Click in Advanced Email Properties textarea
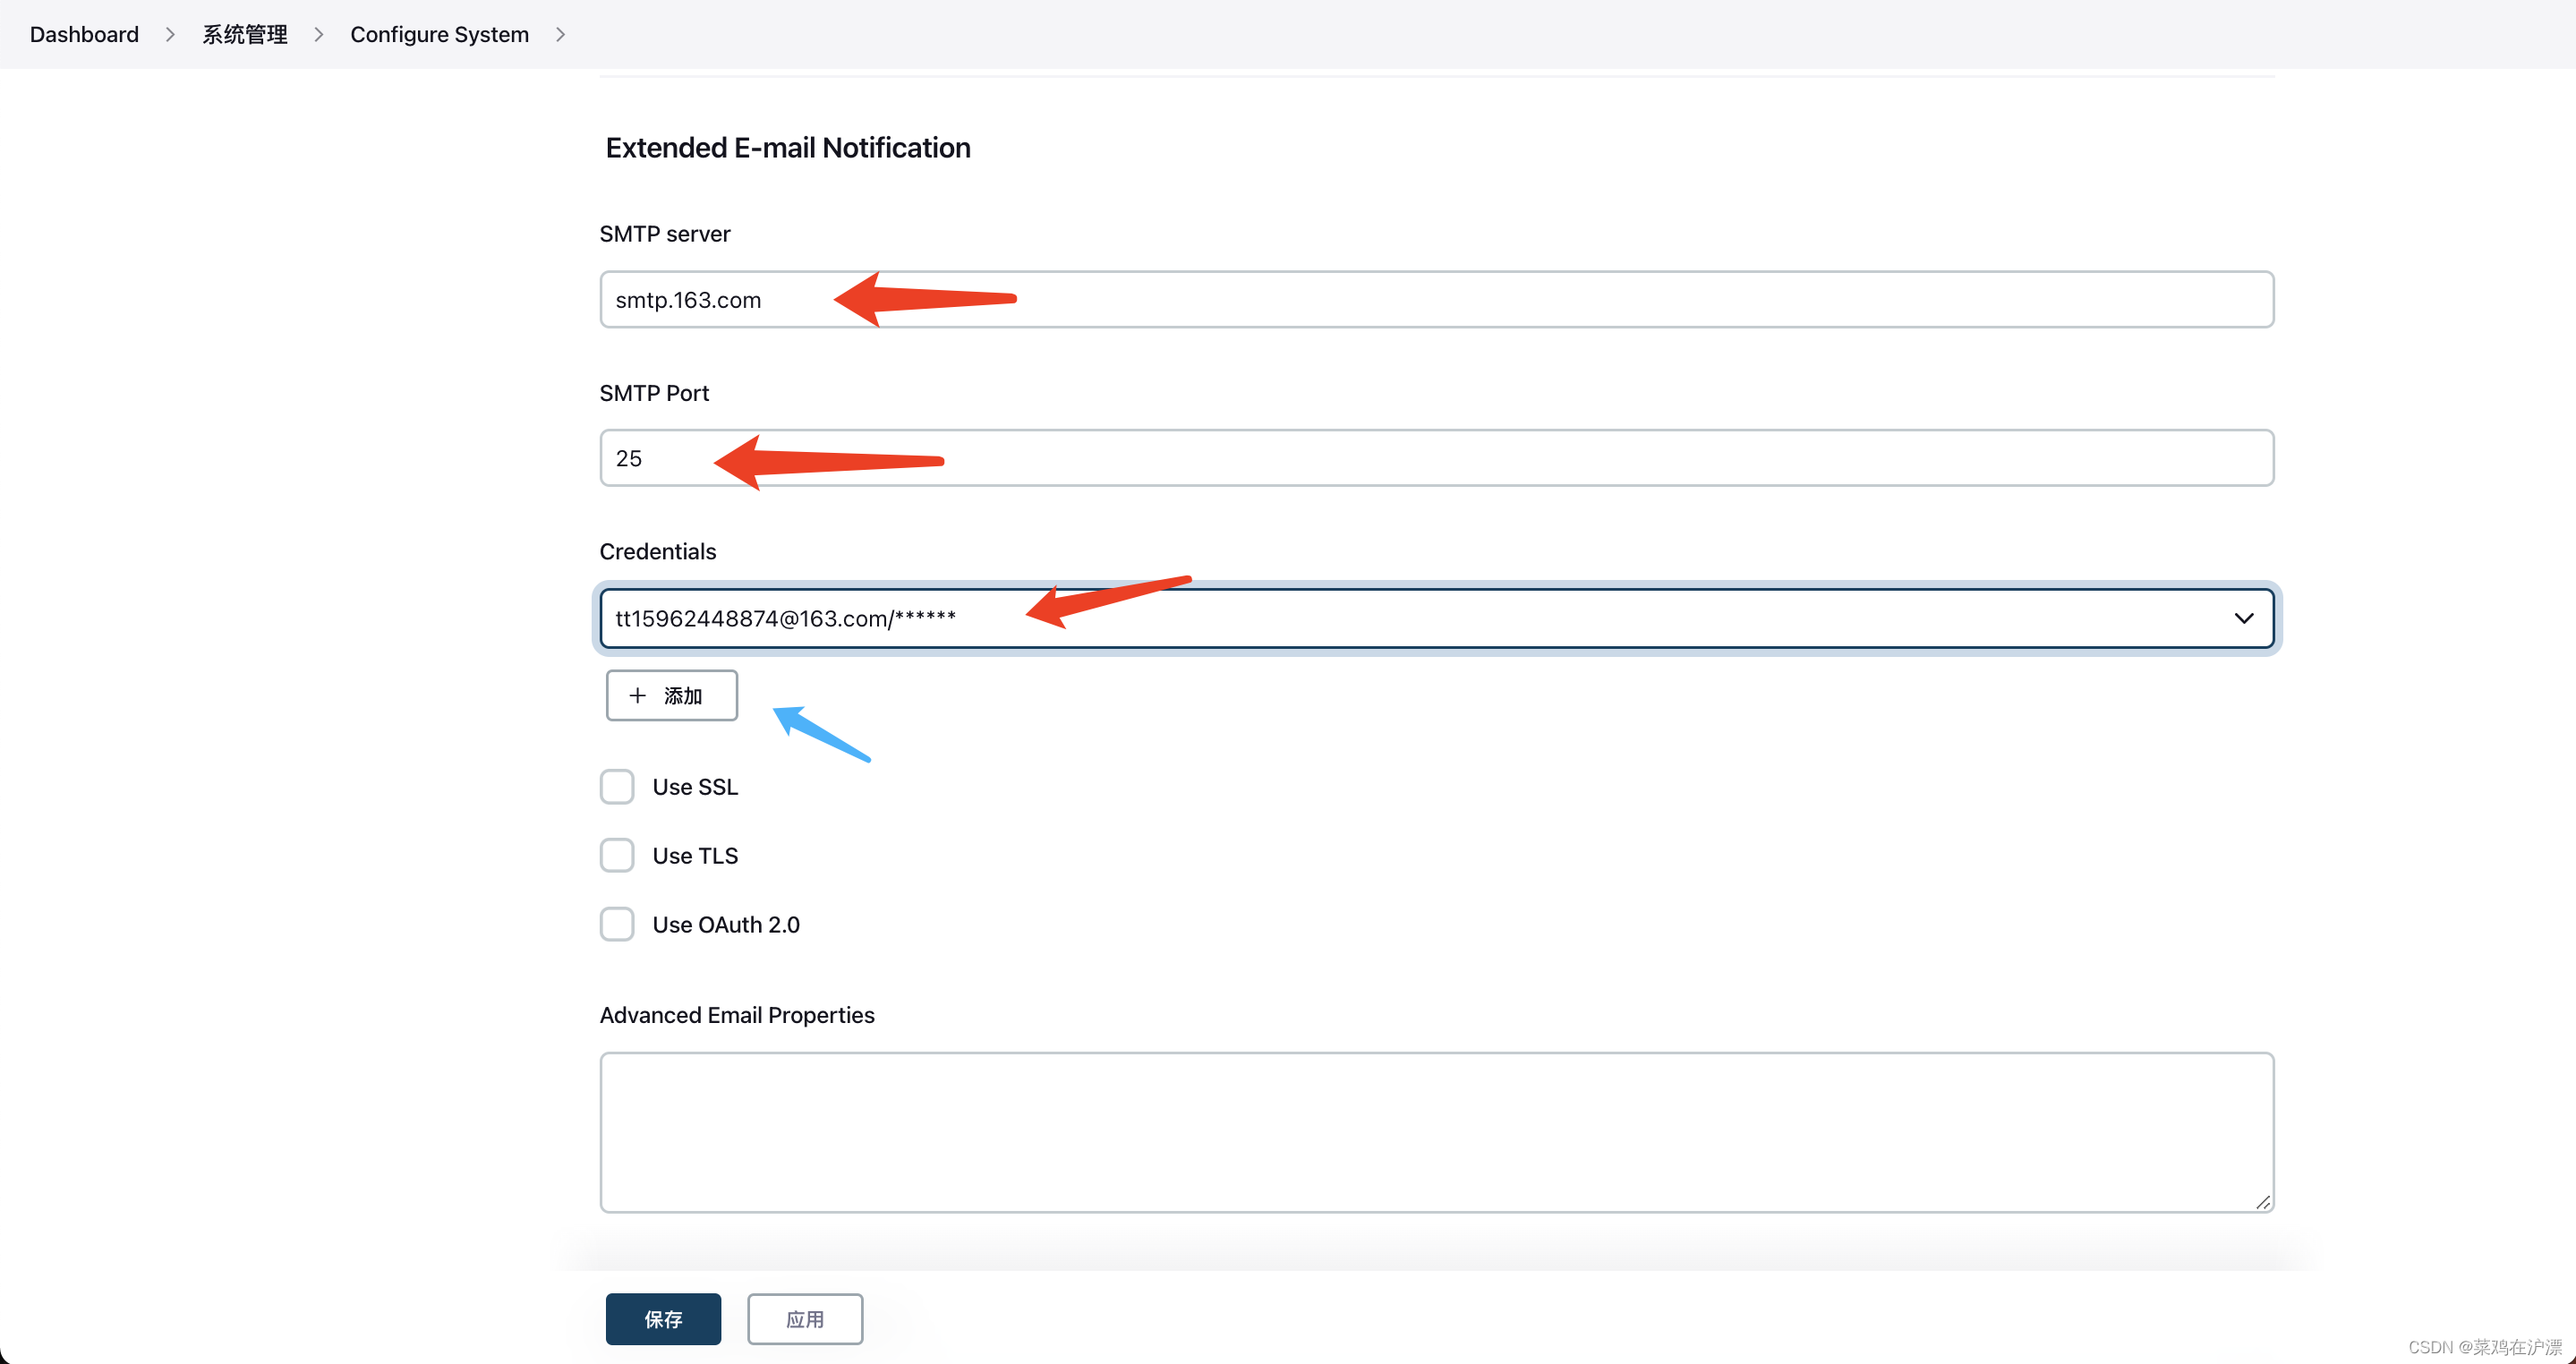Viewport: 2576px width, 1364px height. pyautogui.click(x=1436, y=1131)
